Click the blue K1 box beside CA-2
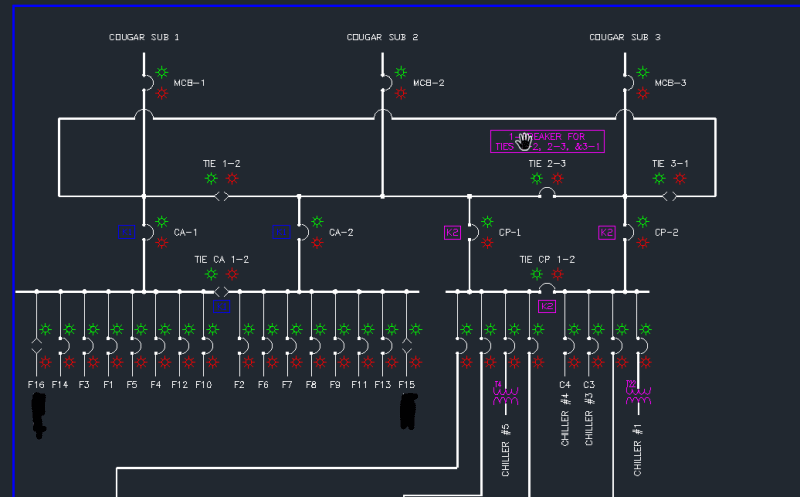Viewport: 800px width, 497px height. tap(281, 232)
